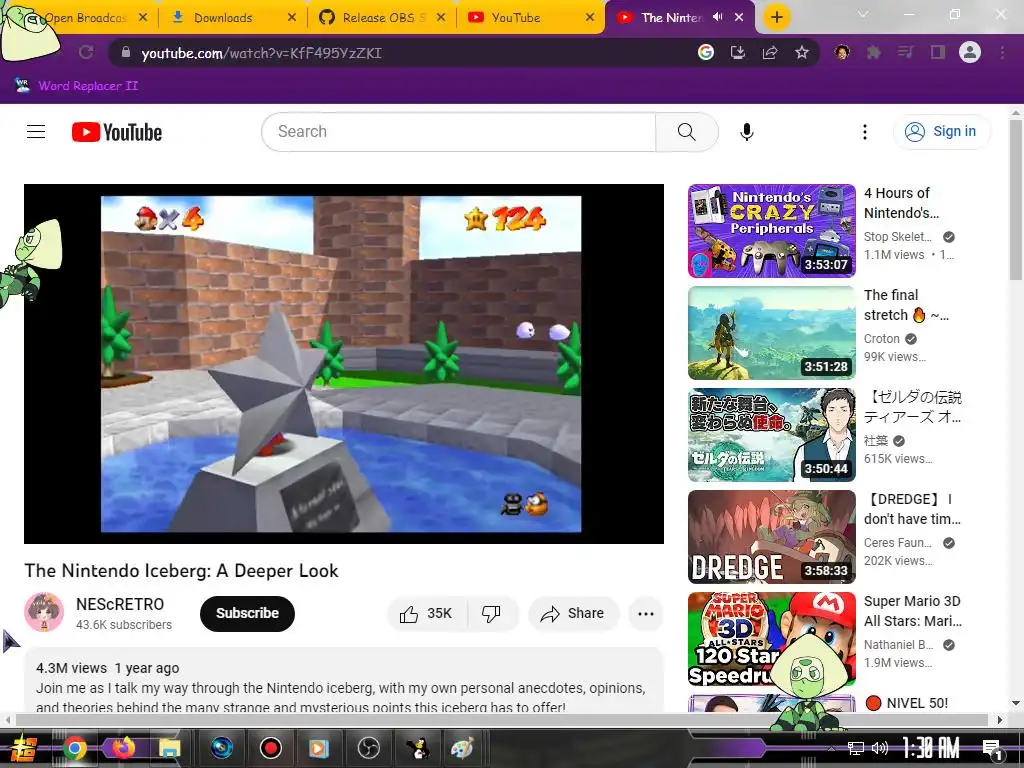Open Nintendo's Crazy Peripherals thumbnail
The height and width of the screenshot is (768, 1024).
(771, 231)
